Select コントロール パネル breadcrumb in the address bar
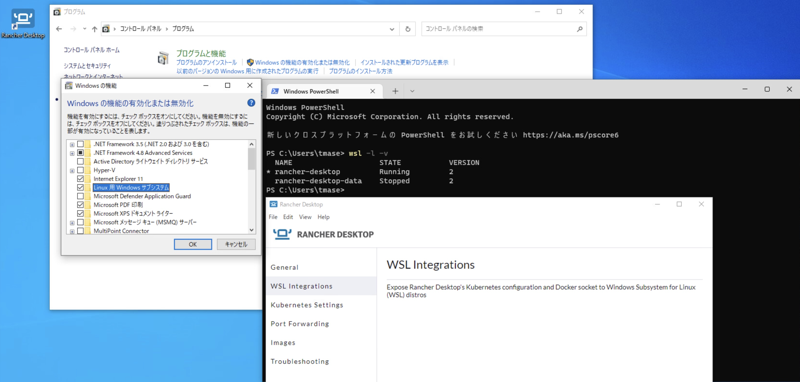This screenshot has width=800, height=382. [141, 29]
